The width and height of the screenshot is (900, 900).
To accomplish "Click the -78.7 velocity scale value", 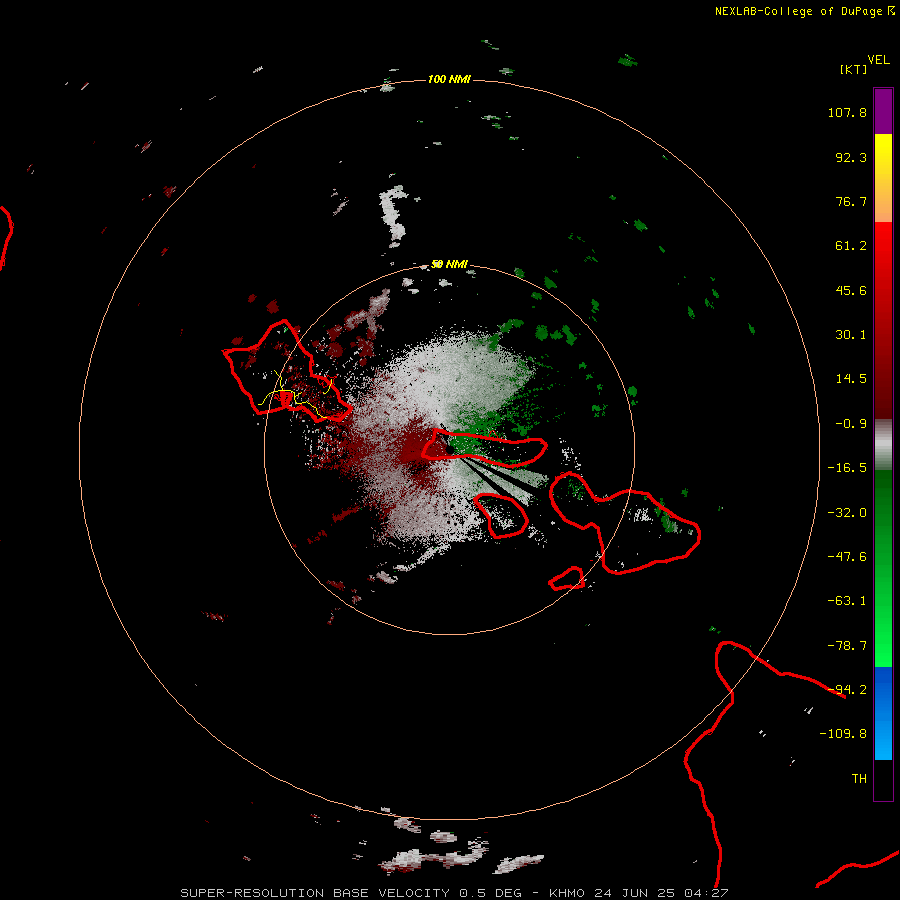I will 847,646.
